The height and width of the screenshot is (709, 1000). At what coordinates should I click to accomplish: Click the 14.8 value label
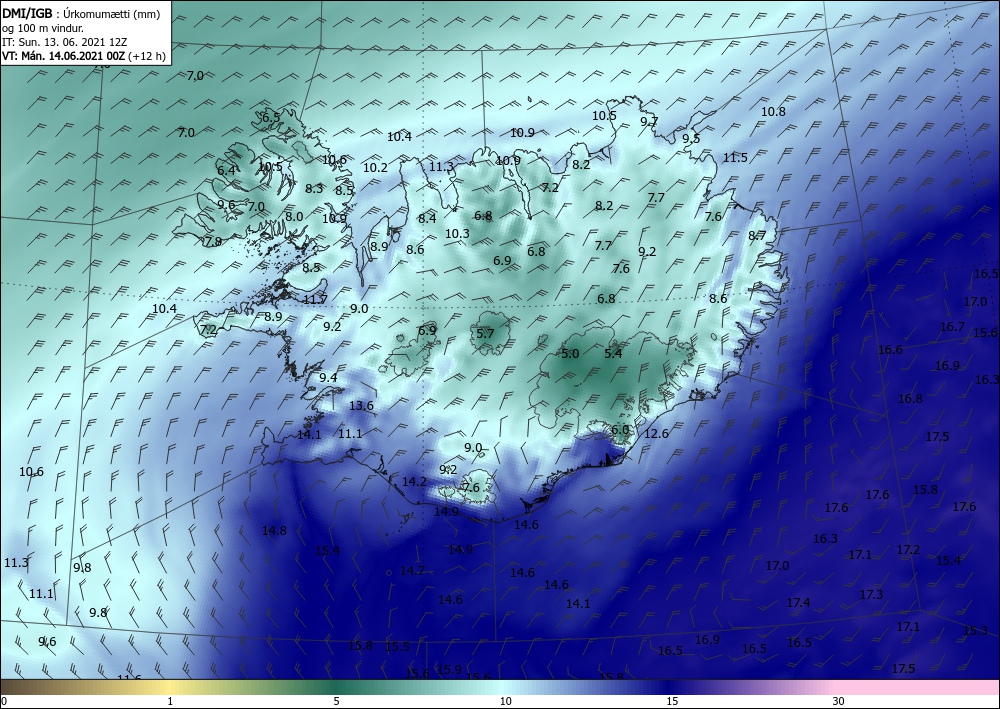coord(274,530)
